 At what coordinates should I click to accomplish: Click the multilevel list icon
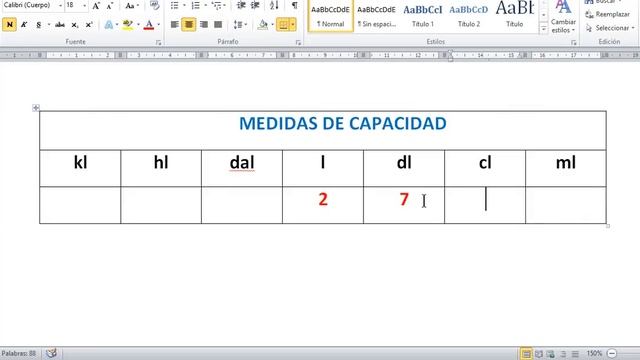216,6
